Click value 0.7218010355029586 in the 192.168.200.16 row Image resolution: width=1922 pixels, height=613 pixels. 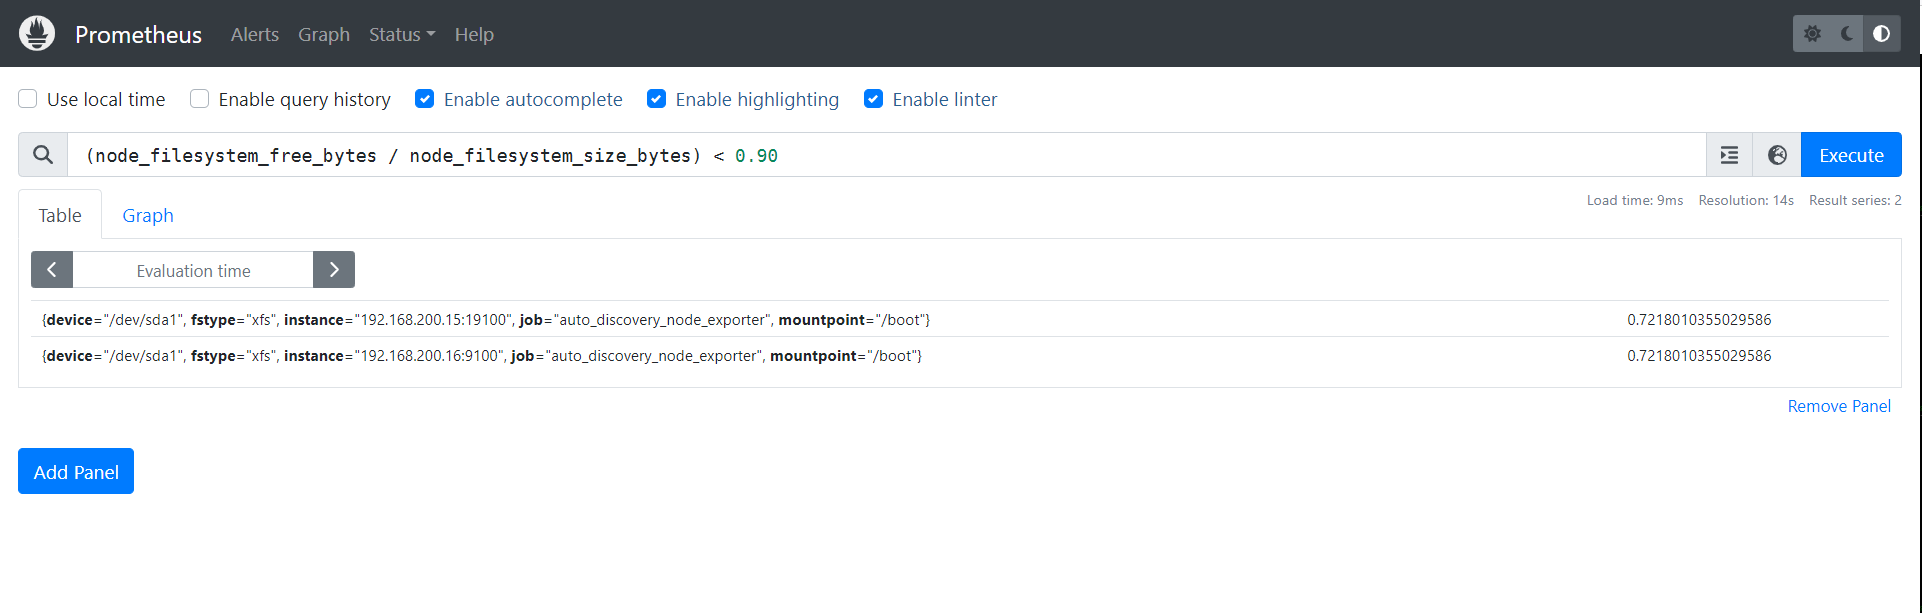[x=1699, y=356]
